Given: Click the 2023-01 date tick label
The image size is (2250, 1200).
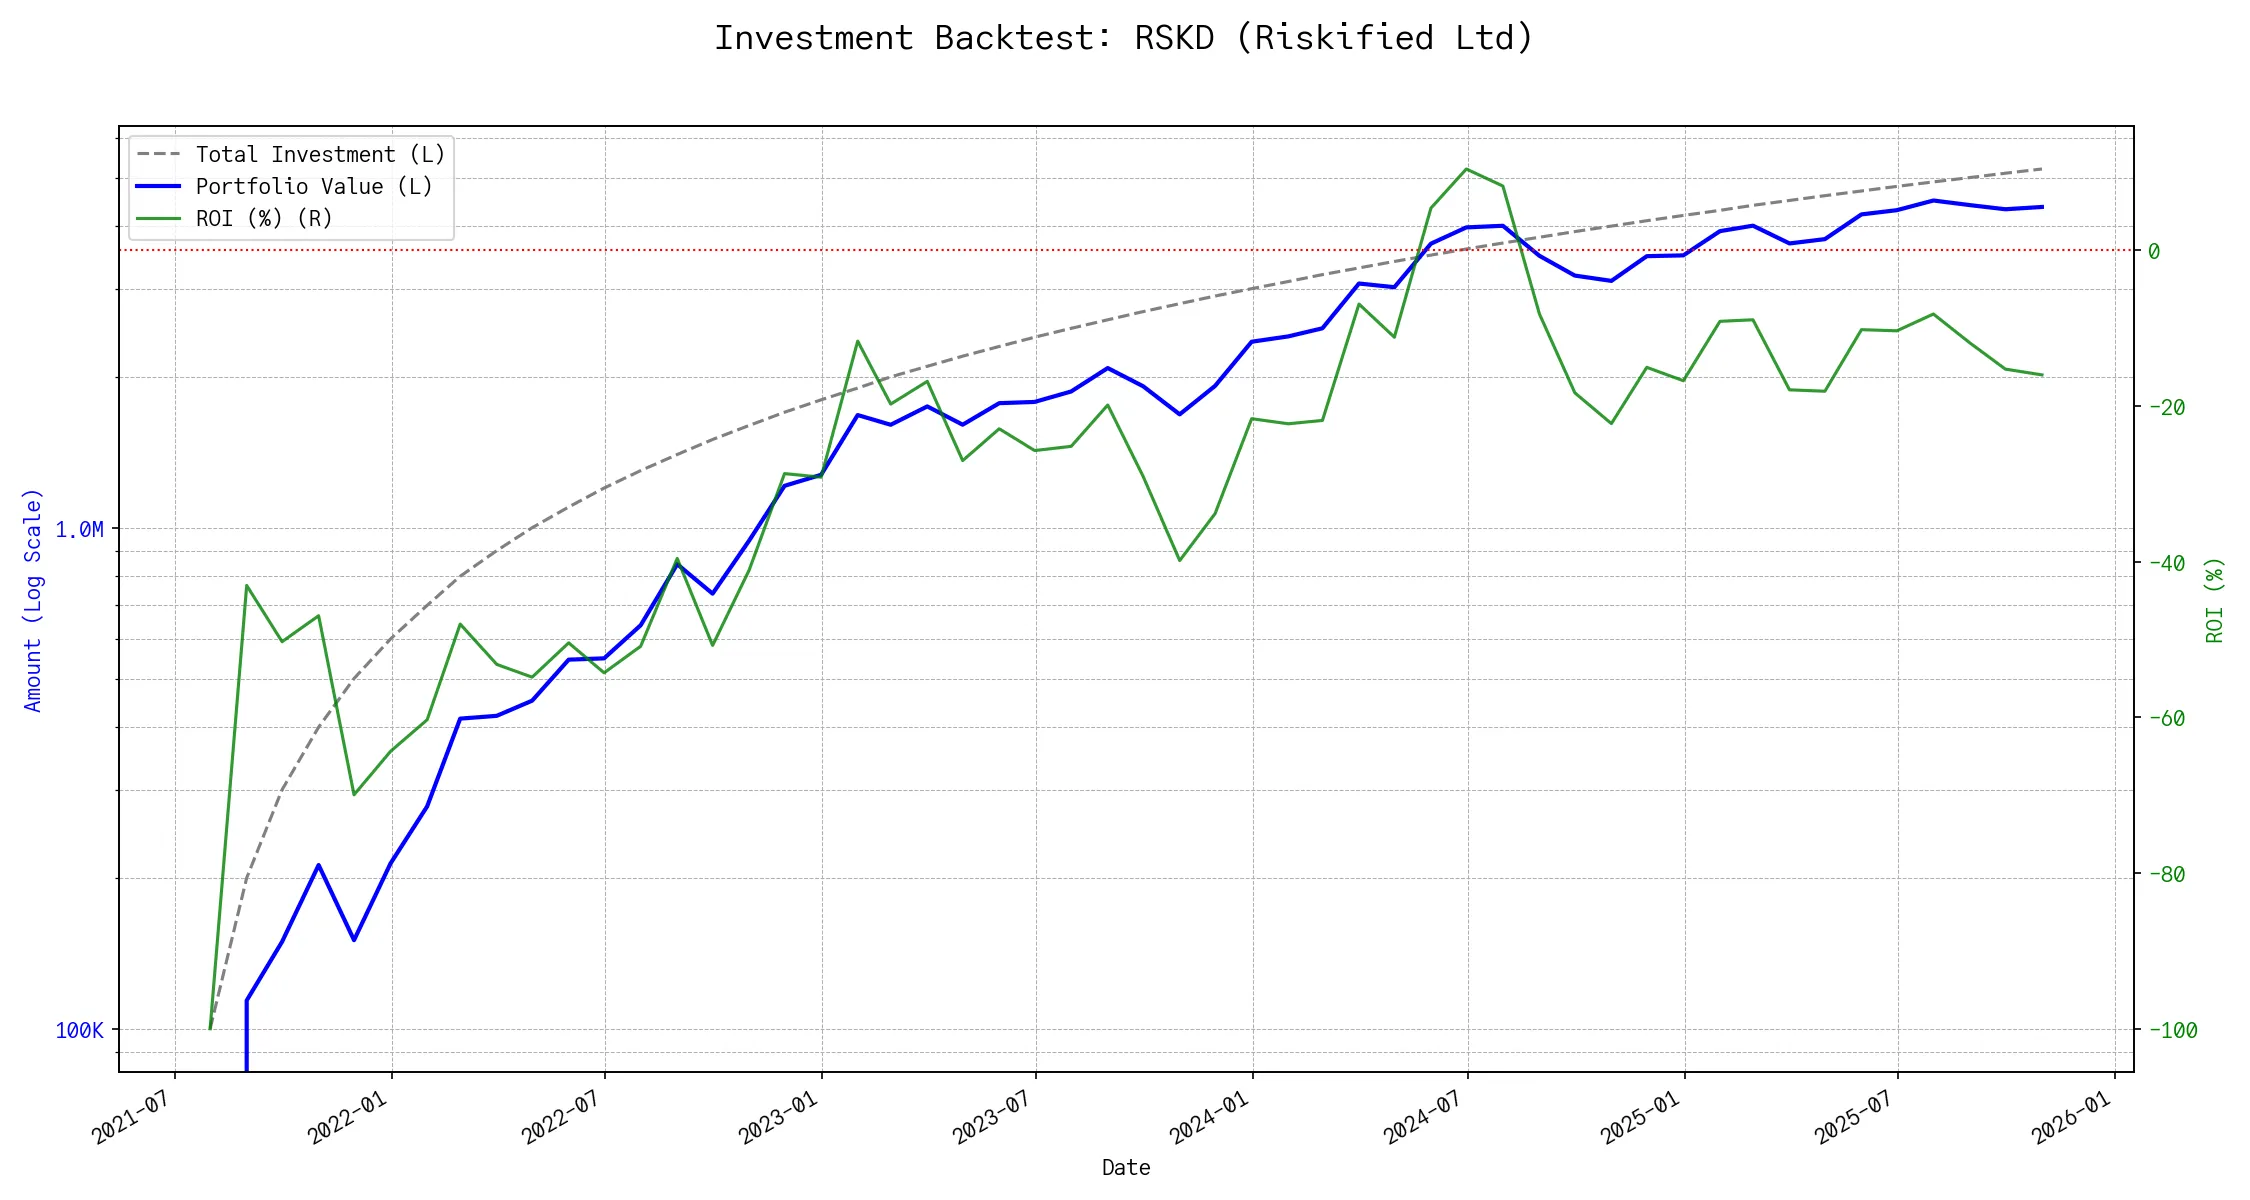Looking at the screenshot, I should coord(779,1117).
